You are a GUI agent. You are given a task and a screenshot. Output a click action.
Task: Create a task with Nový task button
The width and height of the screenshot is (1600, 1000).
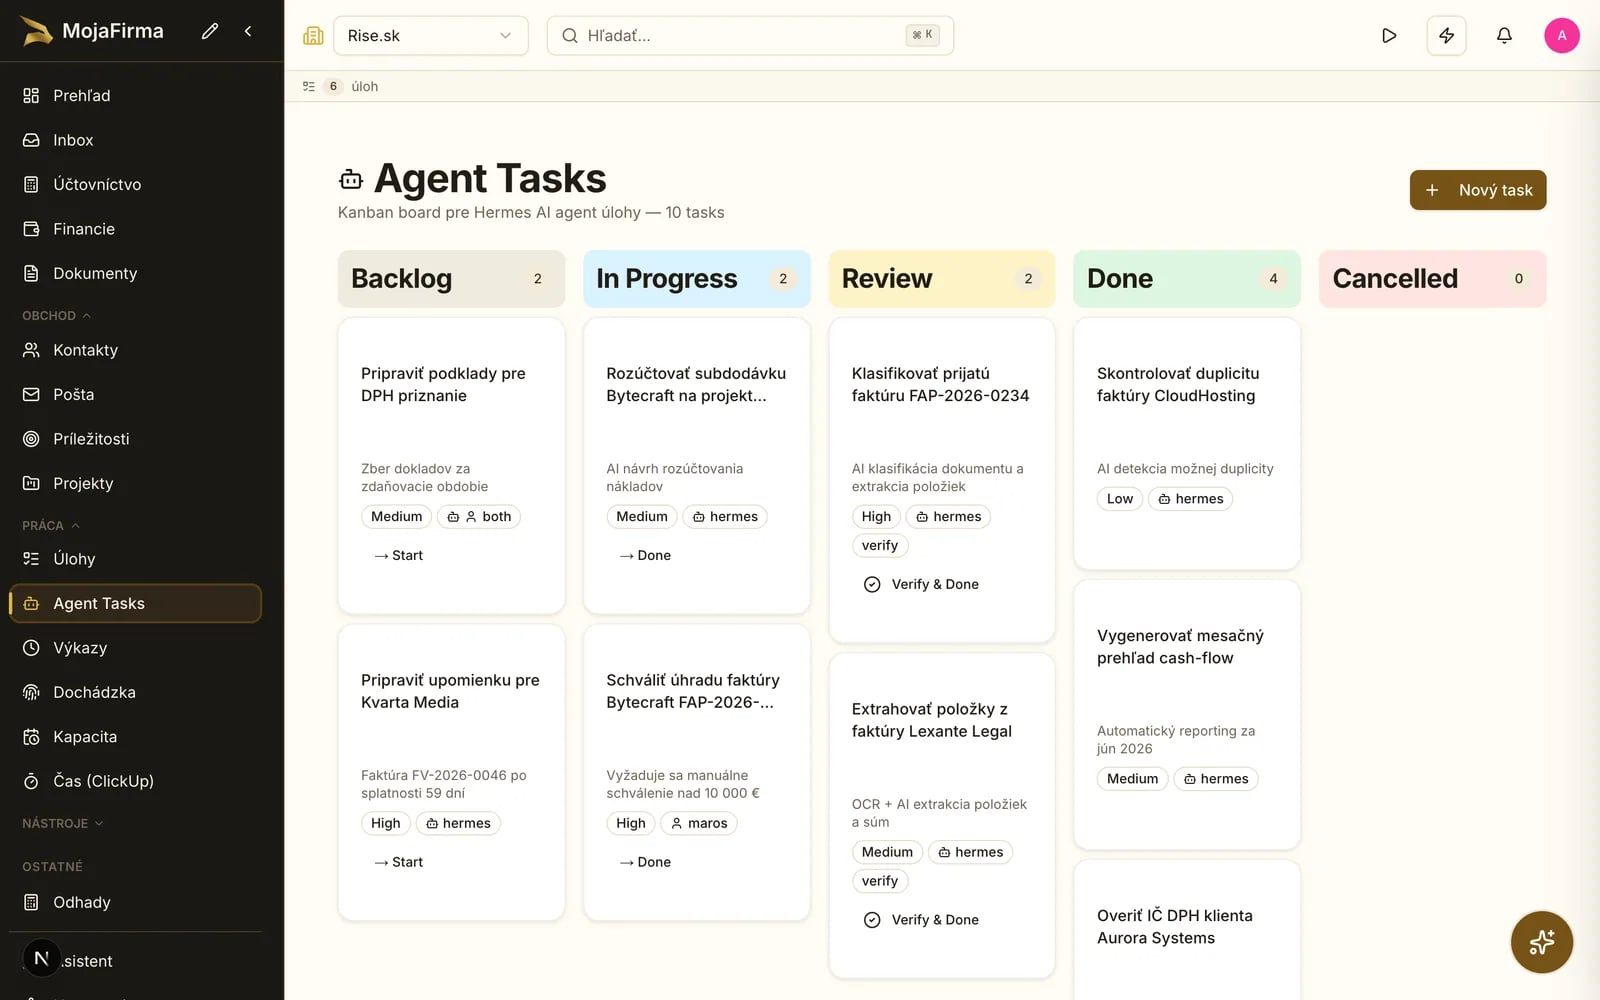pyautogui.click(x=1478, y=190)
